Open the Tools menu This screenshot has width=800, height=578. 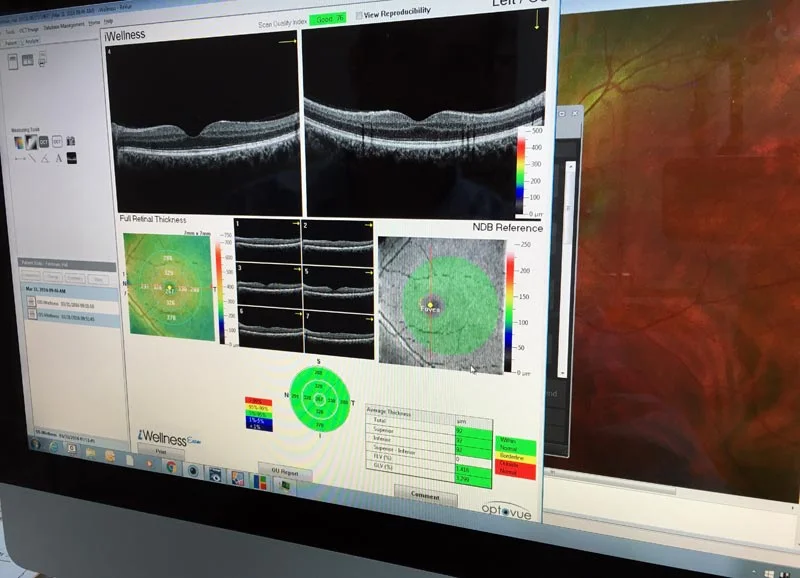(x=10, y=32)
